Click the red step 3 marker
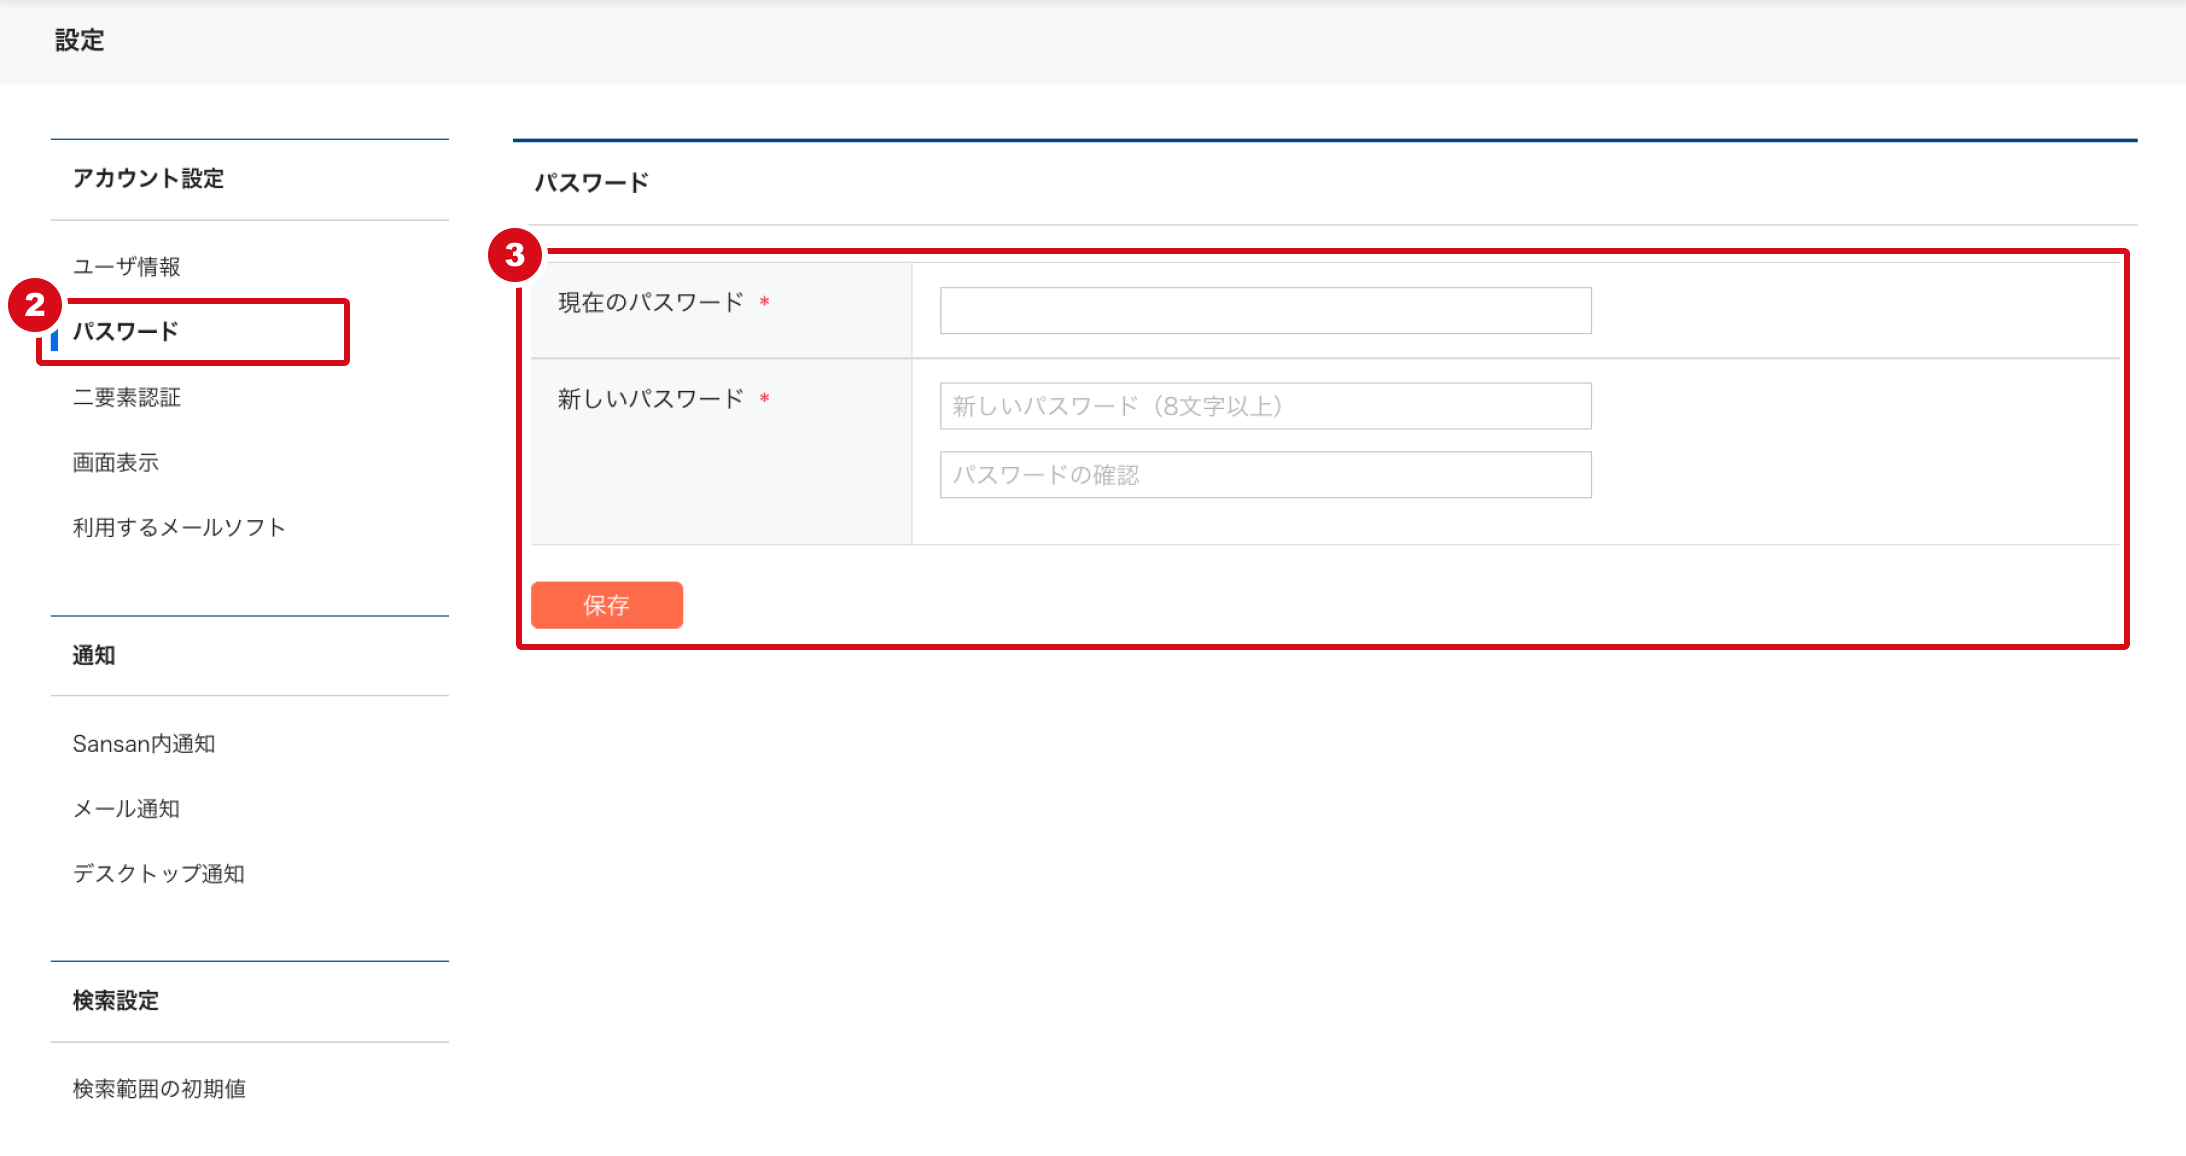 (x=515, y=255)
